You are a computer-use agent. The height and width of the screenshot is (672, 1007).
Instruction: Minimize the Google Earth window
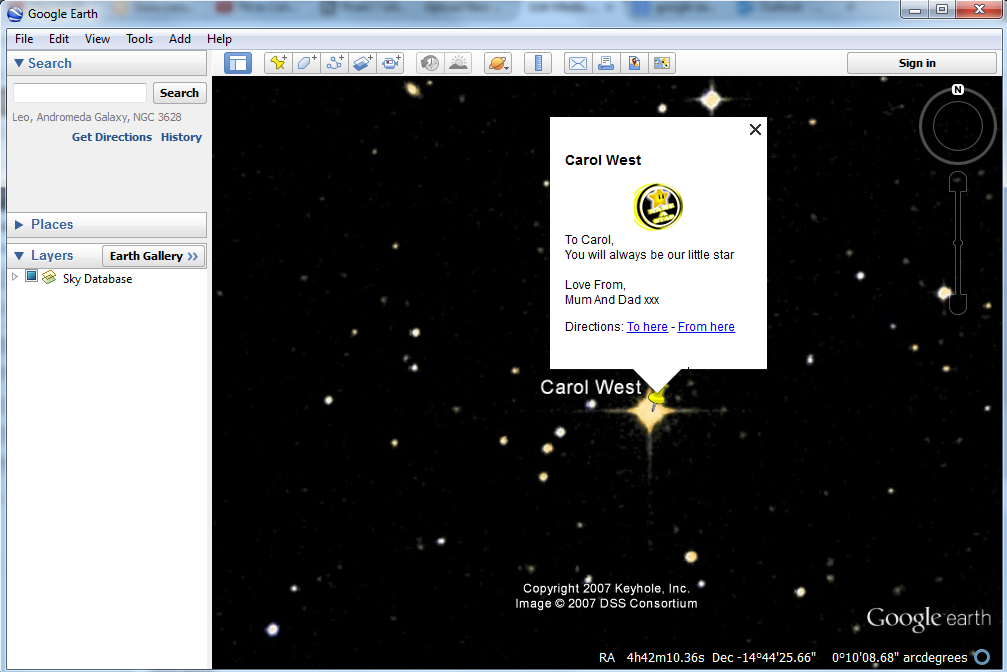tap(915, 10)
